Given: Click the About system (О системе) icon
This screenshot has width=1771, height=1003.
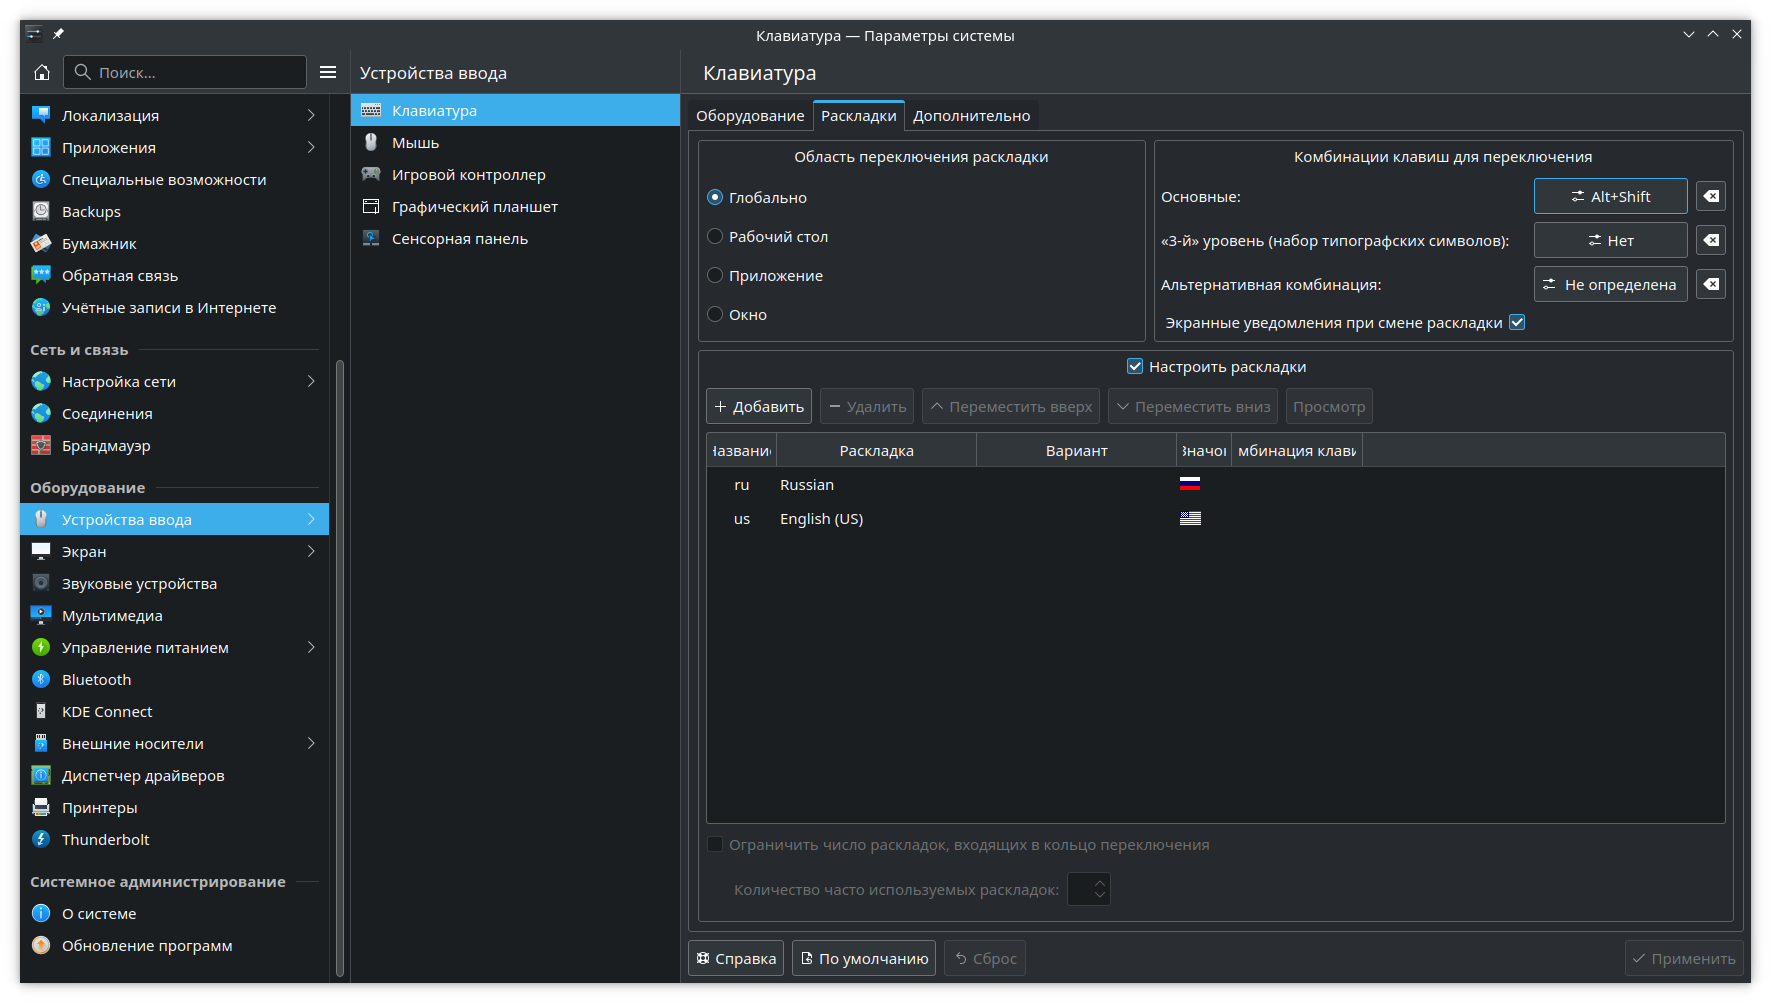Looking at the screenshot, I should coord(41,913).
